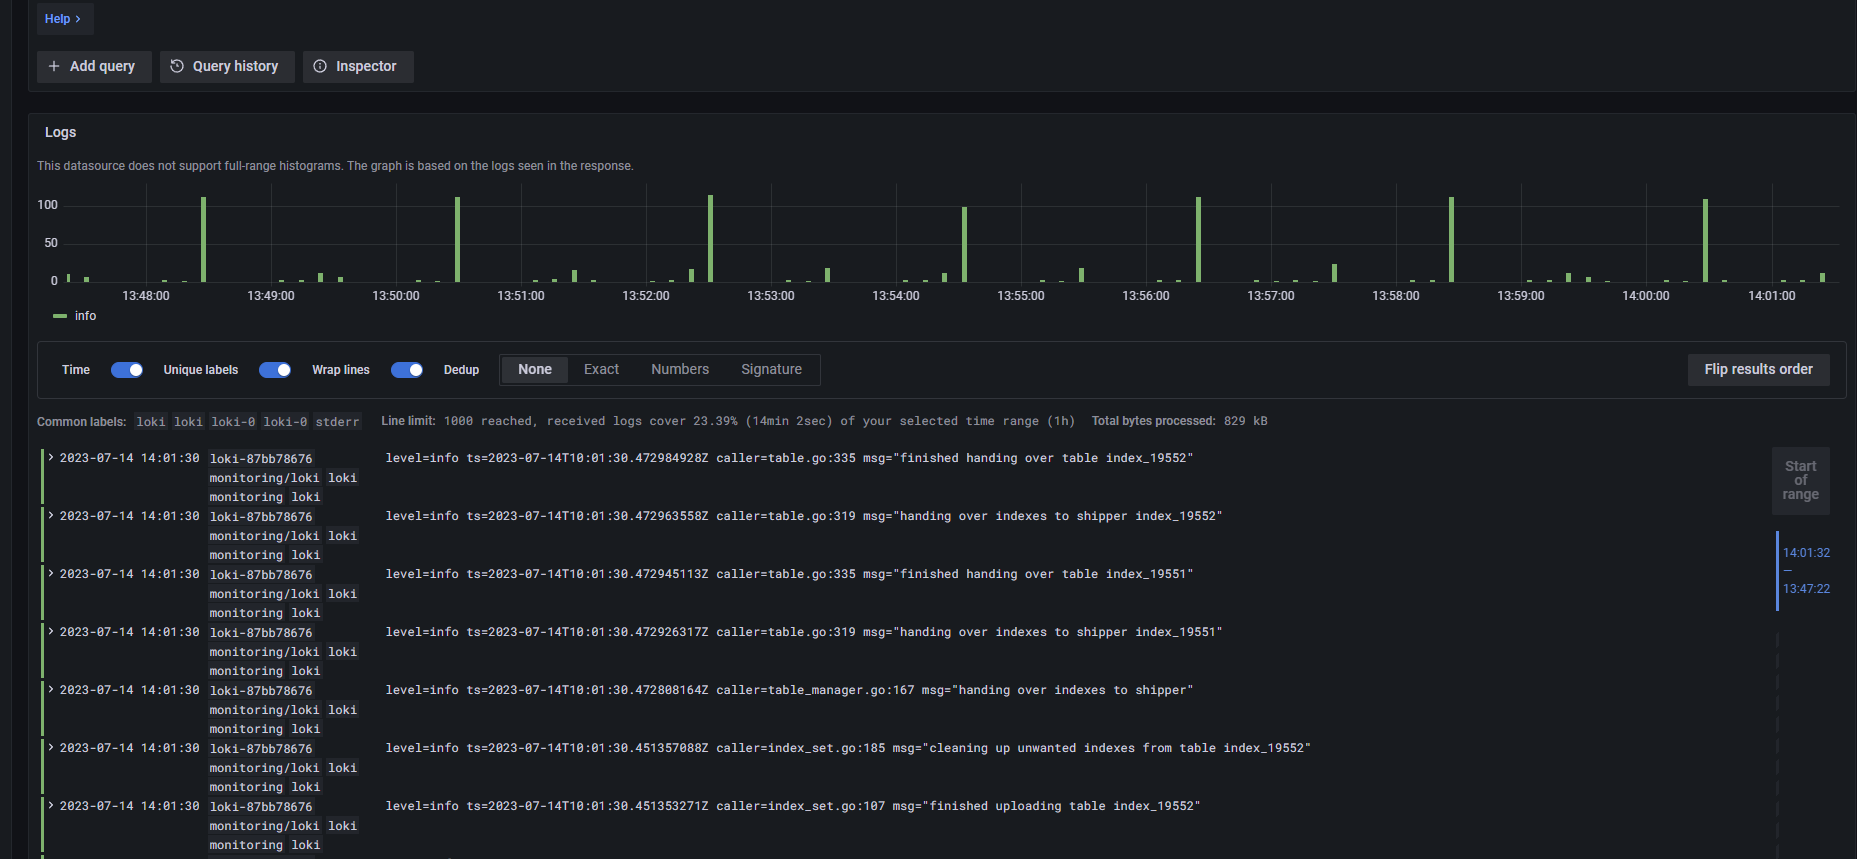The height and width of the screenshot is (859, 1857).
Task: Toggle the Unique labels switch
Action: tap(275, 370)
